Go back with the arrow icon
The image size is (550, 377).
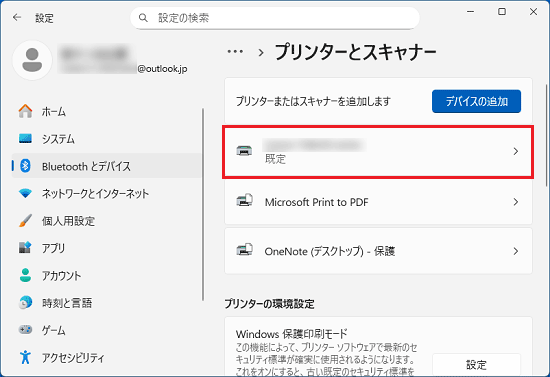tap(17, 18)
